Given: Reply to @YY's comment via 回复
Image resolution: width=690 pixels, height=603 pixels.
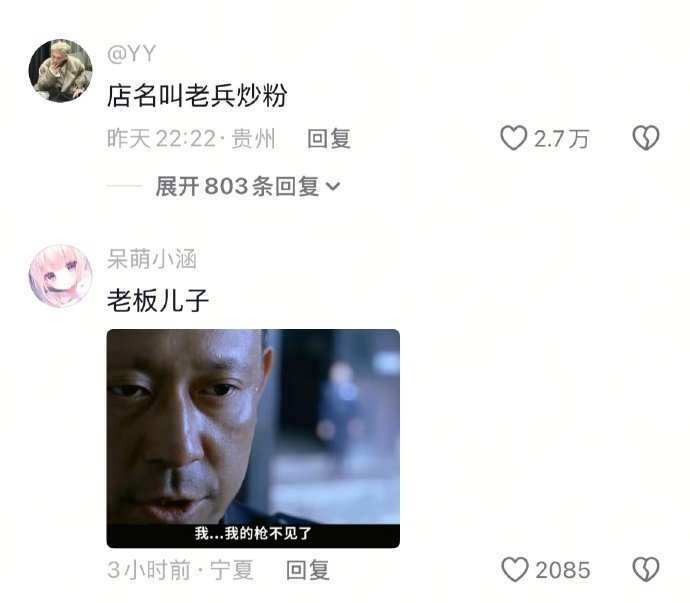Looking at the screenshot, I should [x=329, y=139].
